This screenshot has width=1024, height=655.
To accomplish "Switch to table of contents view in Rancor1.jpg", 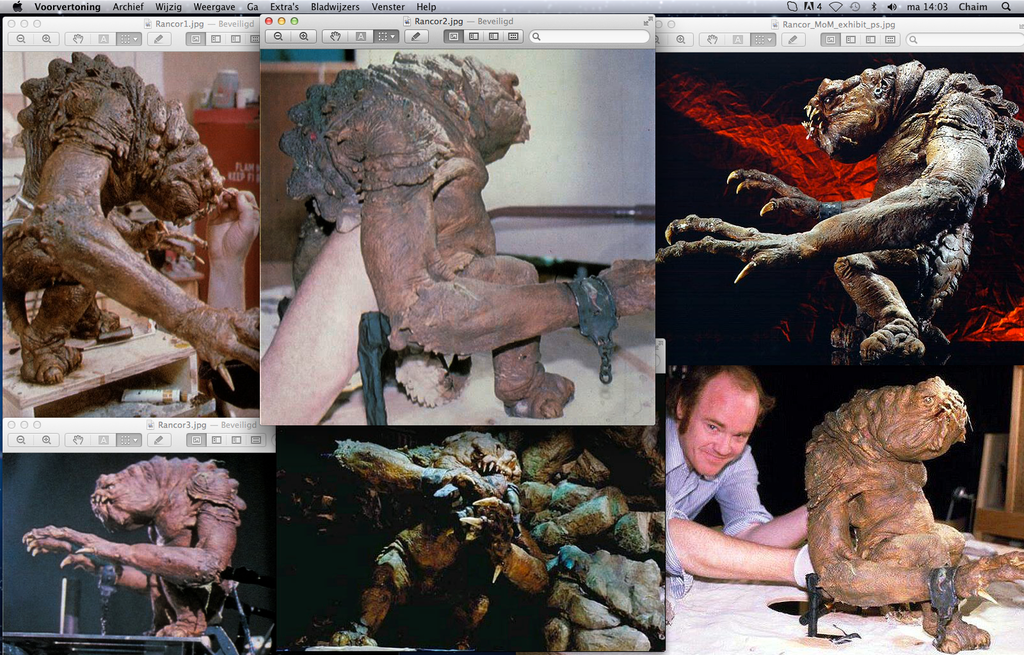I will pyautogui.click(x=236, y=39).
